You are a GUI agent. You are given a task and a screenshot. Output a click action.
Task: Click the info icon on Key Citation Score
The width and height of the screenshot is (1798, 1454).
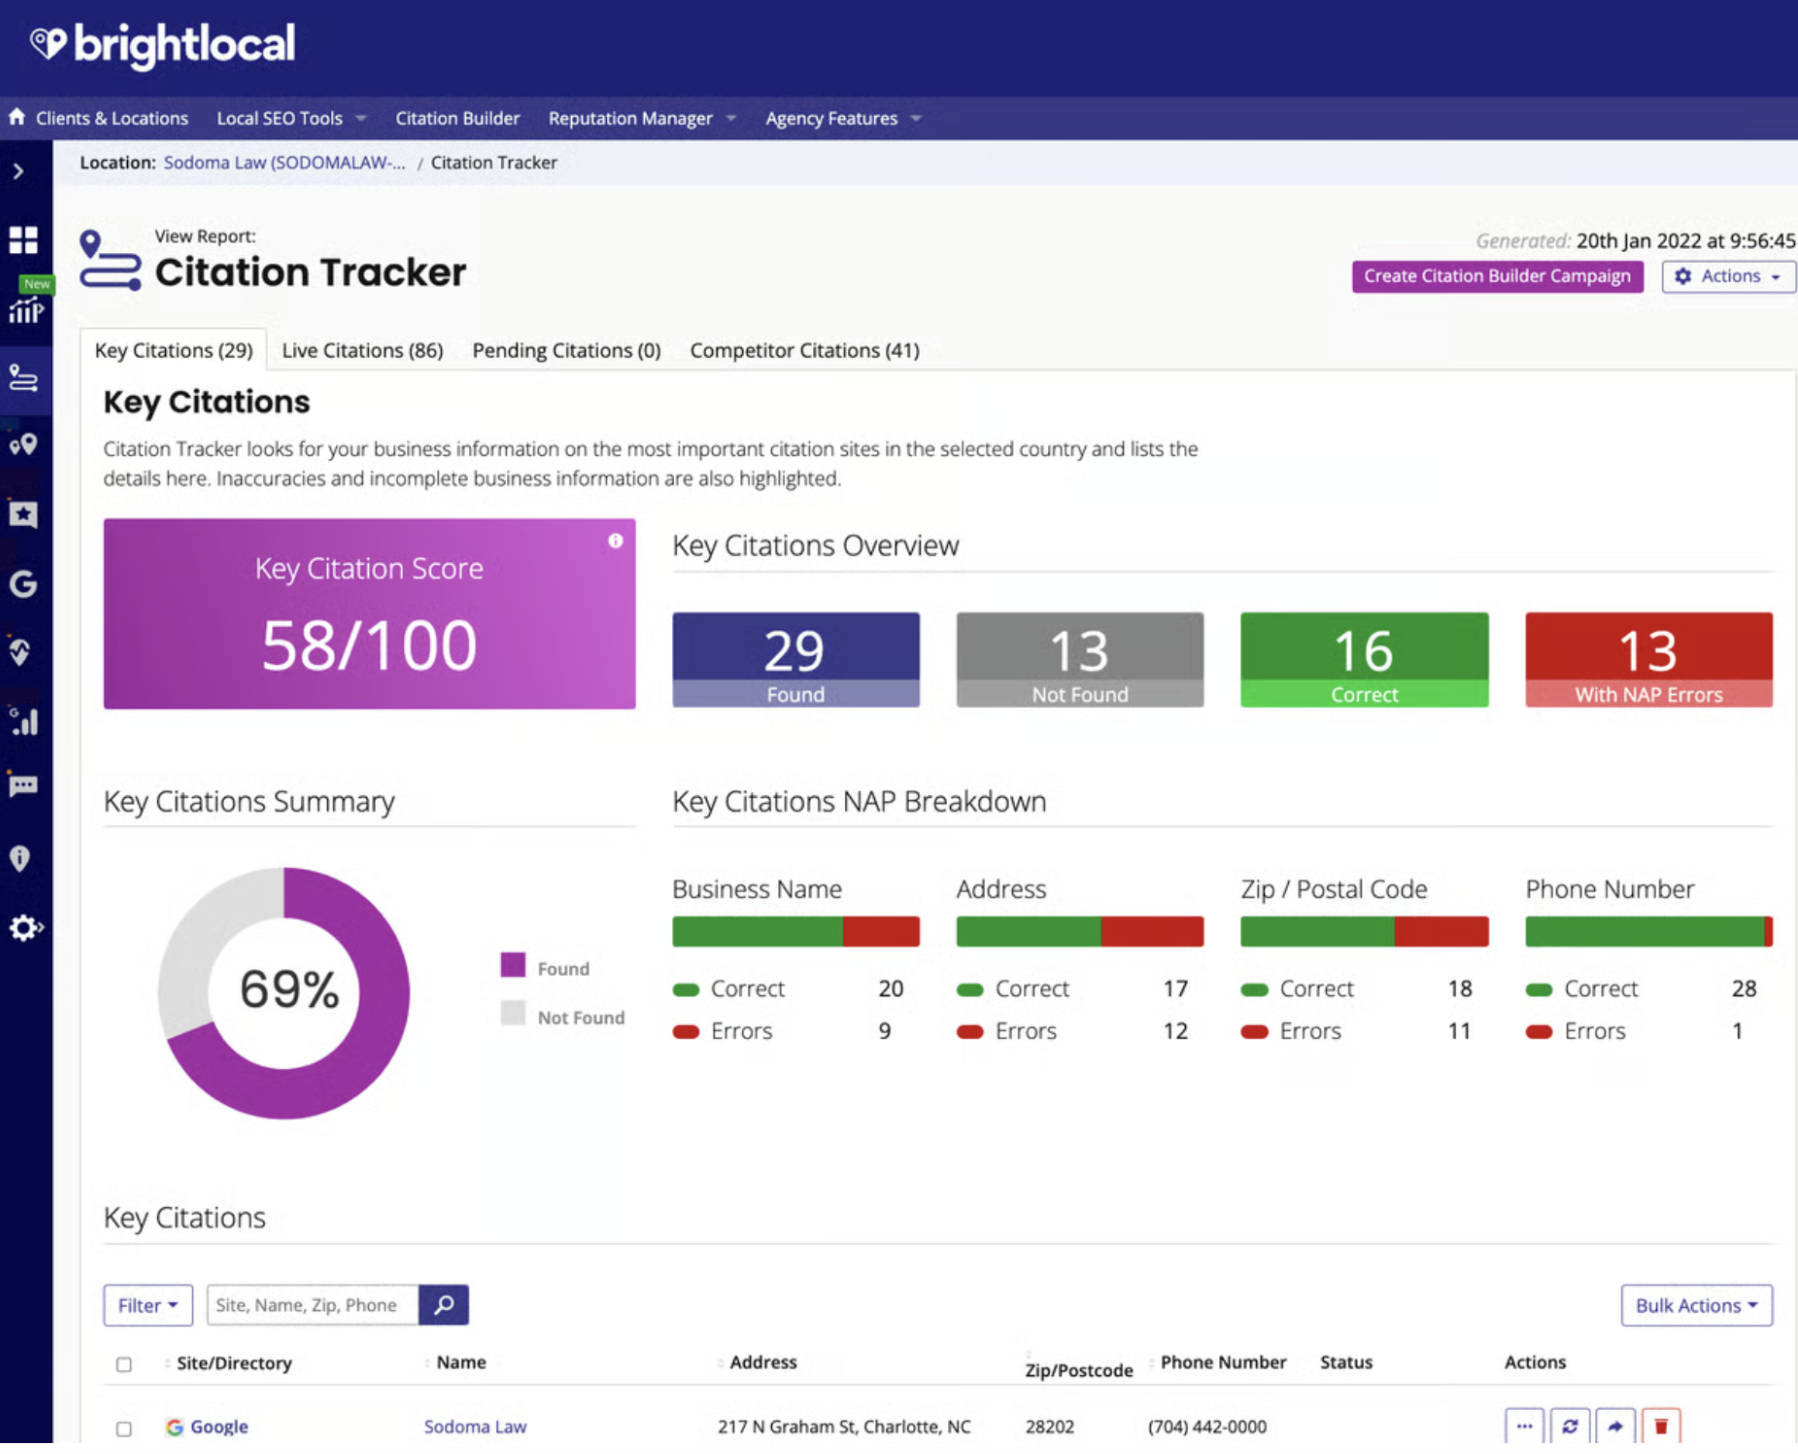[615, 541]
